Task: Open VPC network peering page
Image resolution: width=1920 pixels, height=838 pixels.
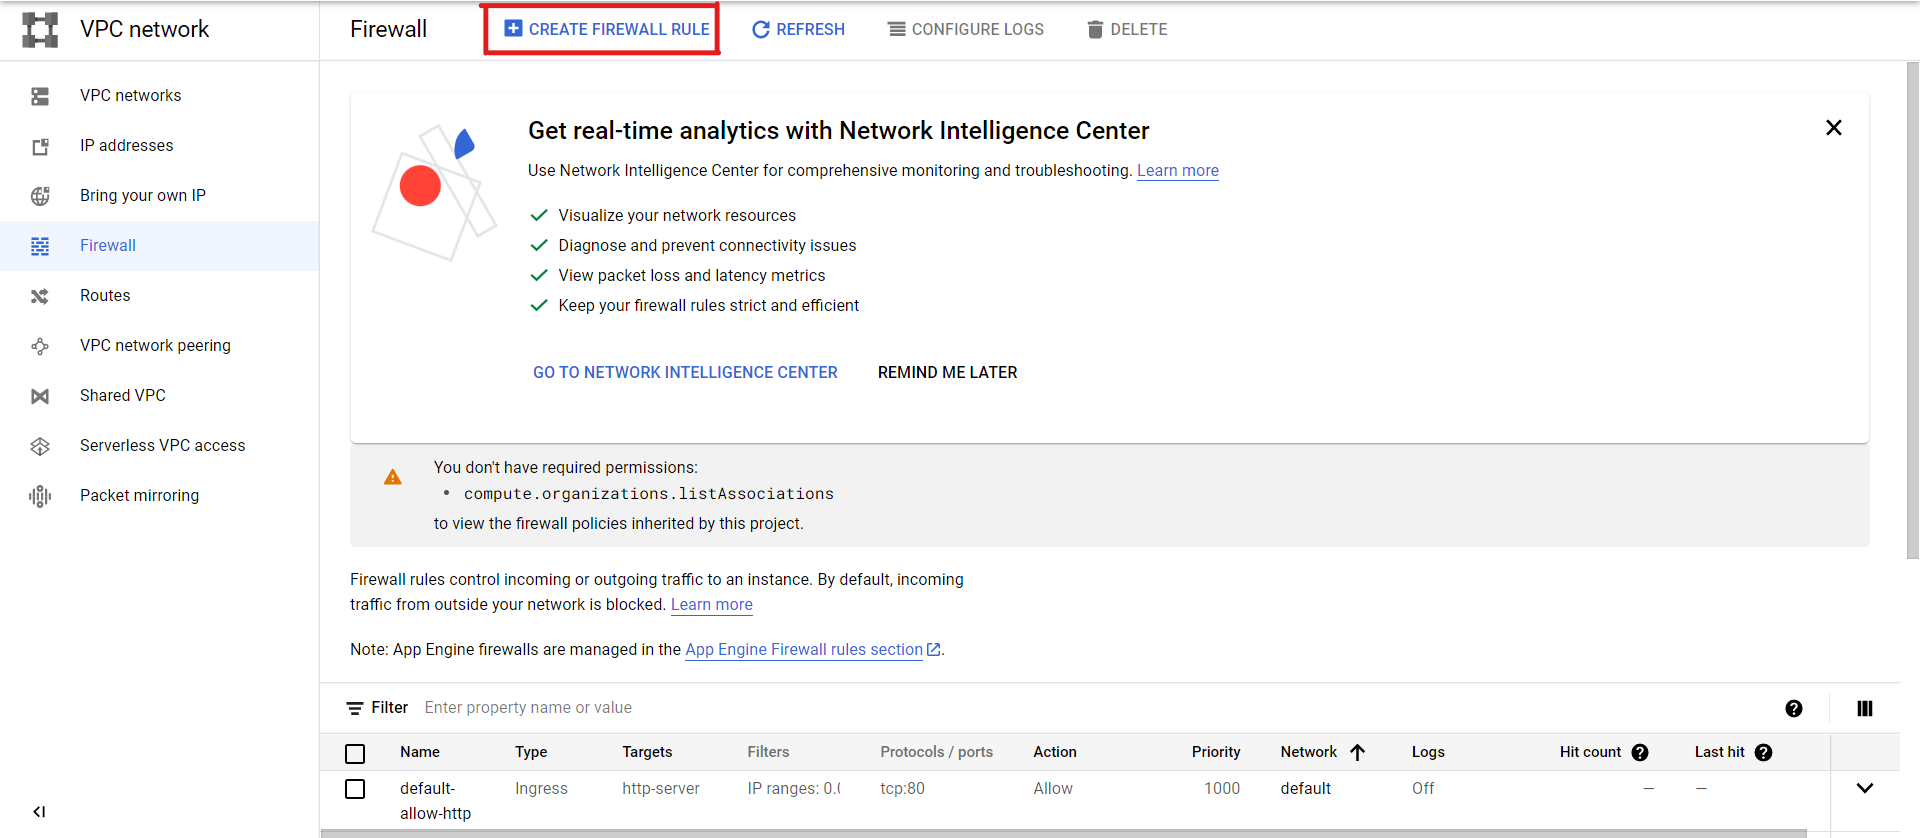Action: coord(155,345)
